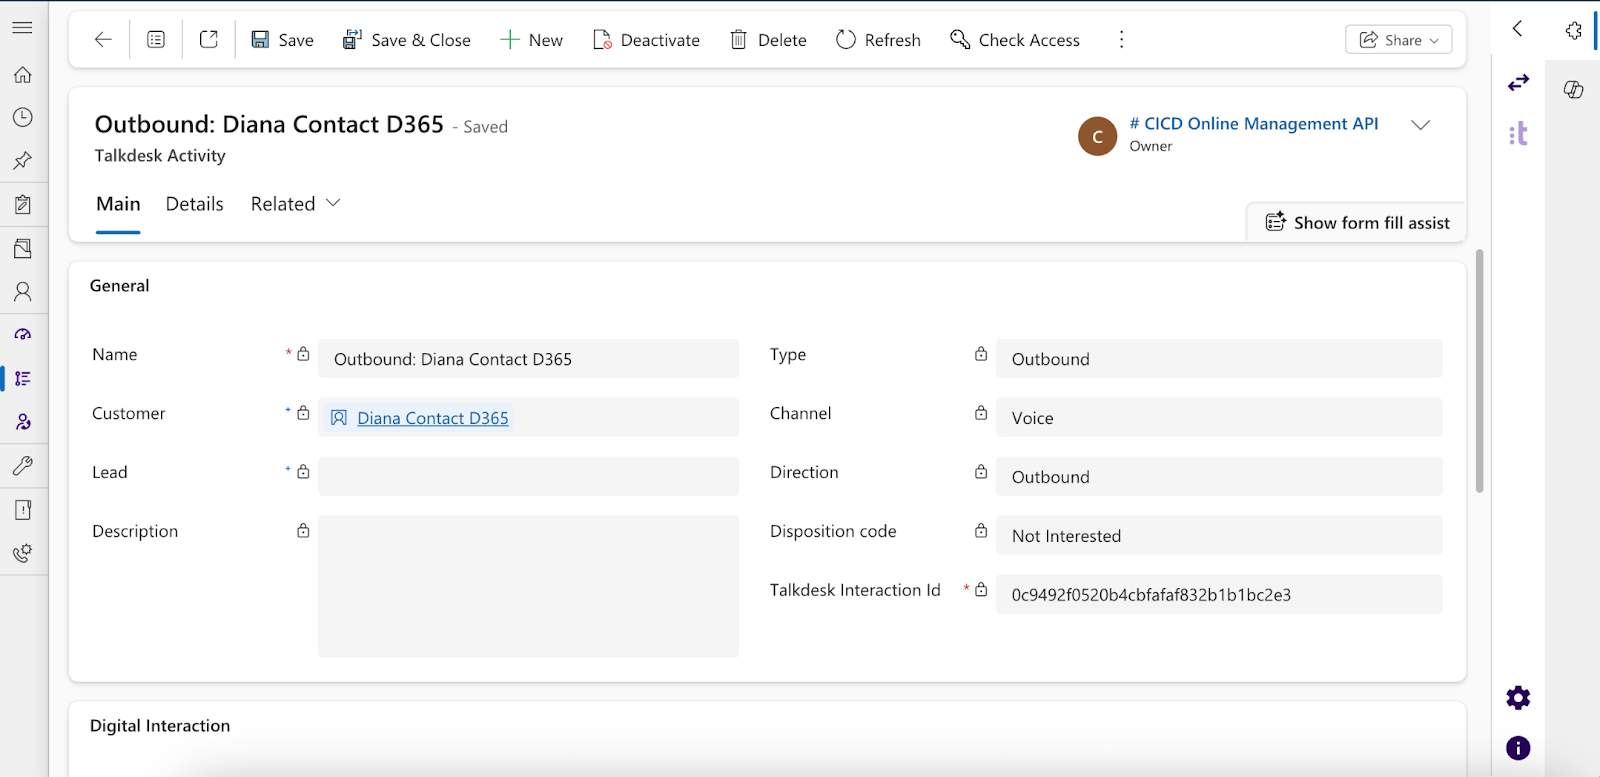This screenshot has height=777, width=1600.
Task: Click the Disposition code Not Interested field
Action: (x=1219, y=536)
